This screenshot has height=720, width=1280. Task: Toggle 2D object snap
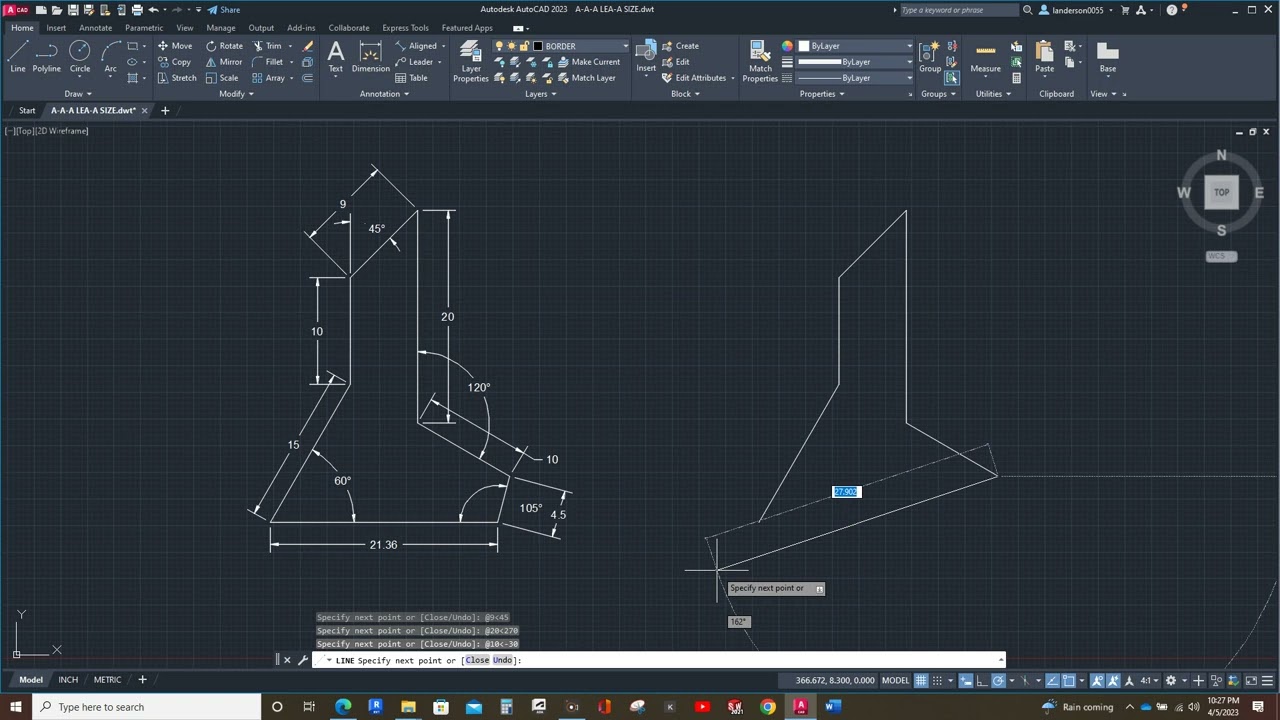(x=1069, y=681)
